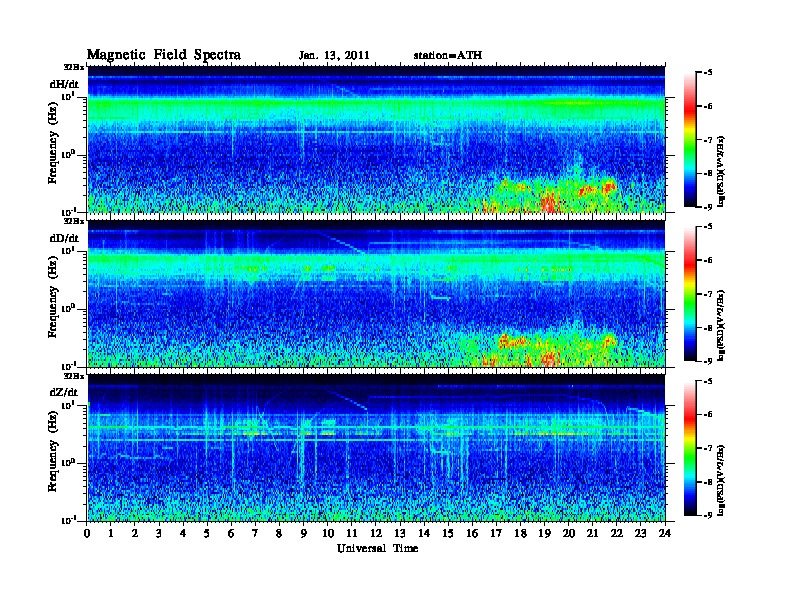
Task: Click hour tick label '18' on the time axis
Action: (521, 533)
